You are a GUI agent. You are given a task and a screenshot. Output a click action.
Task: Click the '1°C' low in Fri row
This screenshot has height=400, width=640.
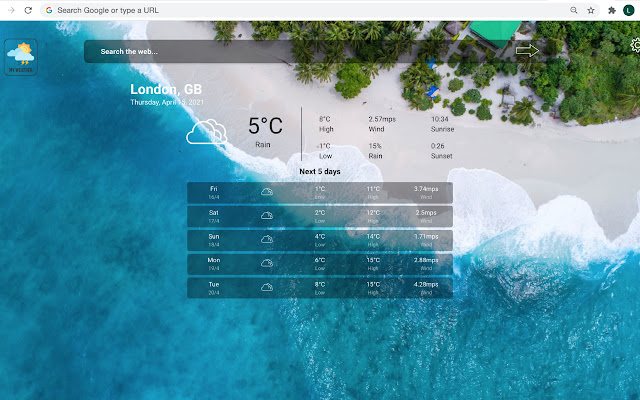click(x=320, y=189)
